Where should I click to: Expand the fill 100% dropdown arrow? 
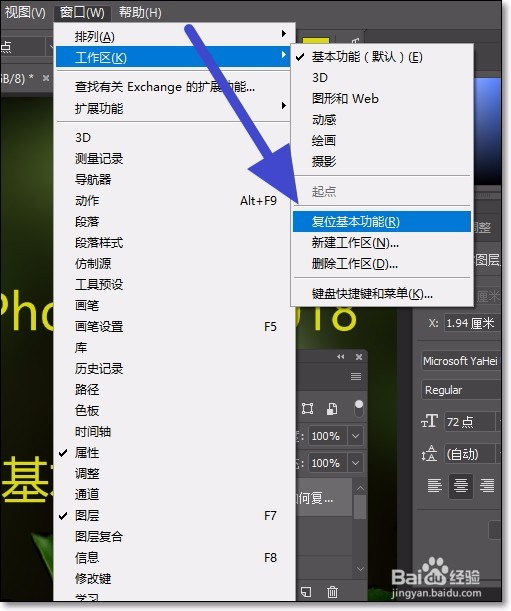pyautogui.click(x=355, y=463)
